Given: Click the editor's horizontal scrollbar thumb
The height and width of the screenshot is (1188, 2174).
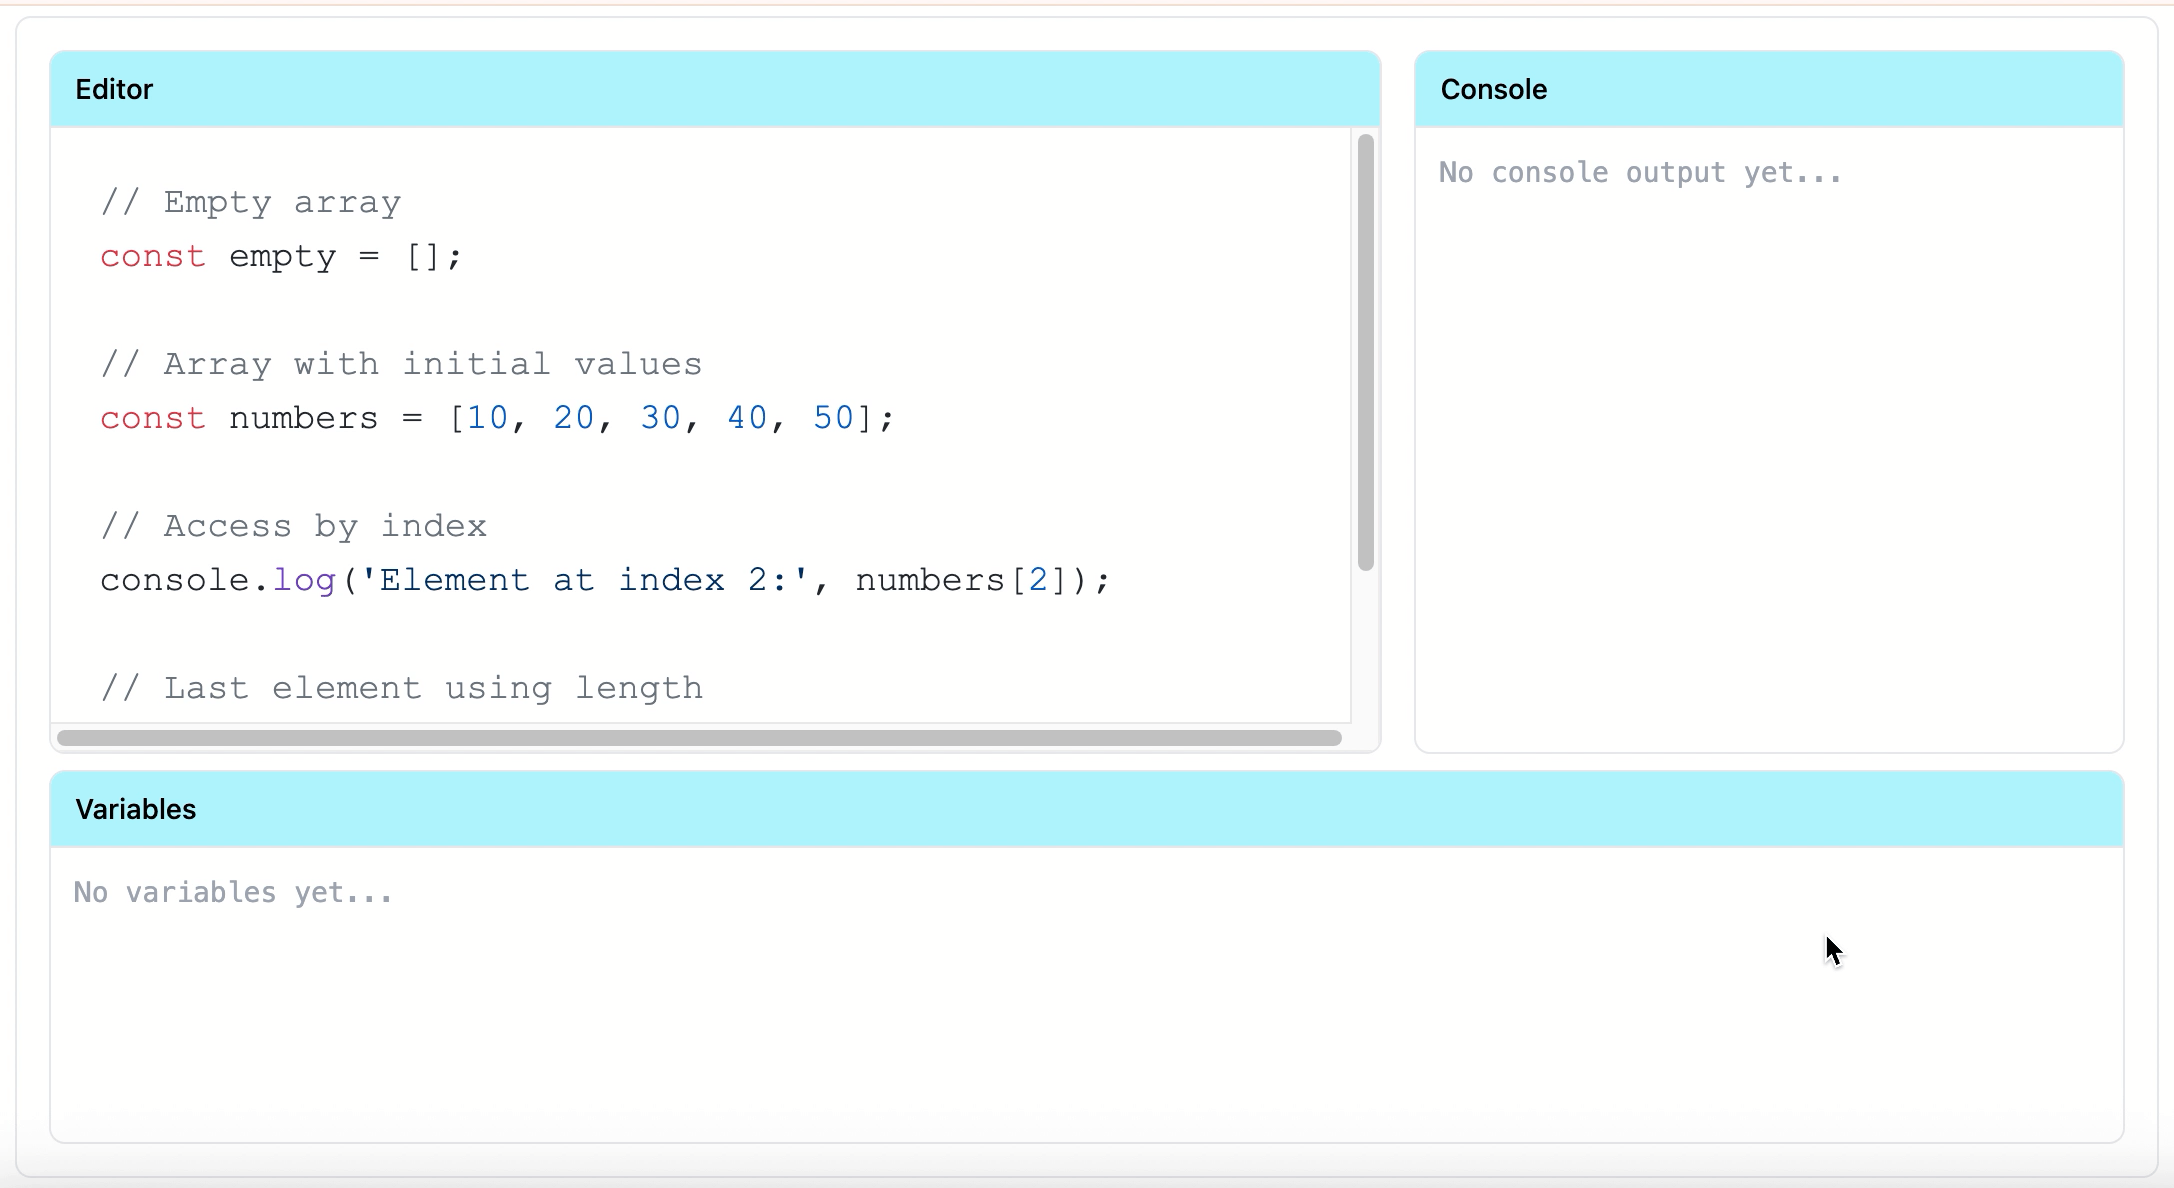Looking at the screenshot, I should tap(698, 738).
